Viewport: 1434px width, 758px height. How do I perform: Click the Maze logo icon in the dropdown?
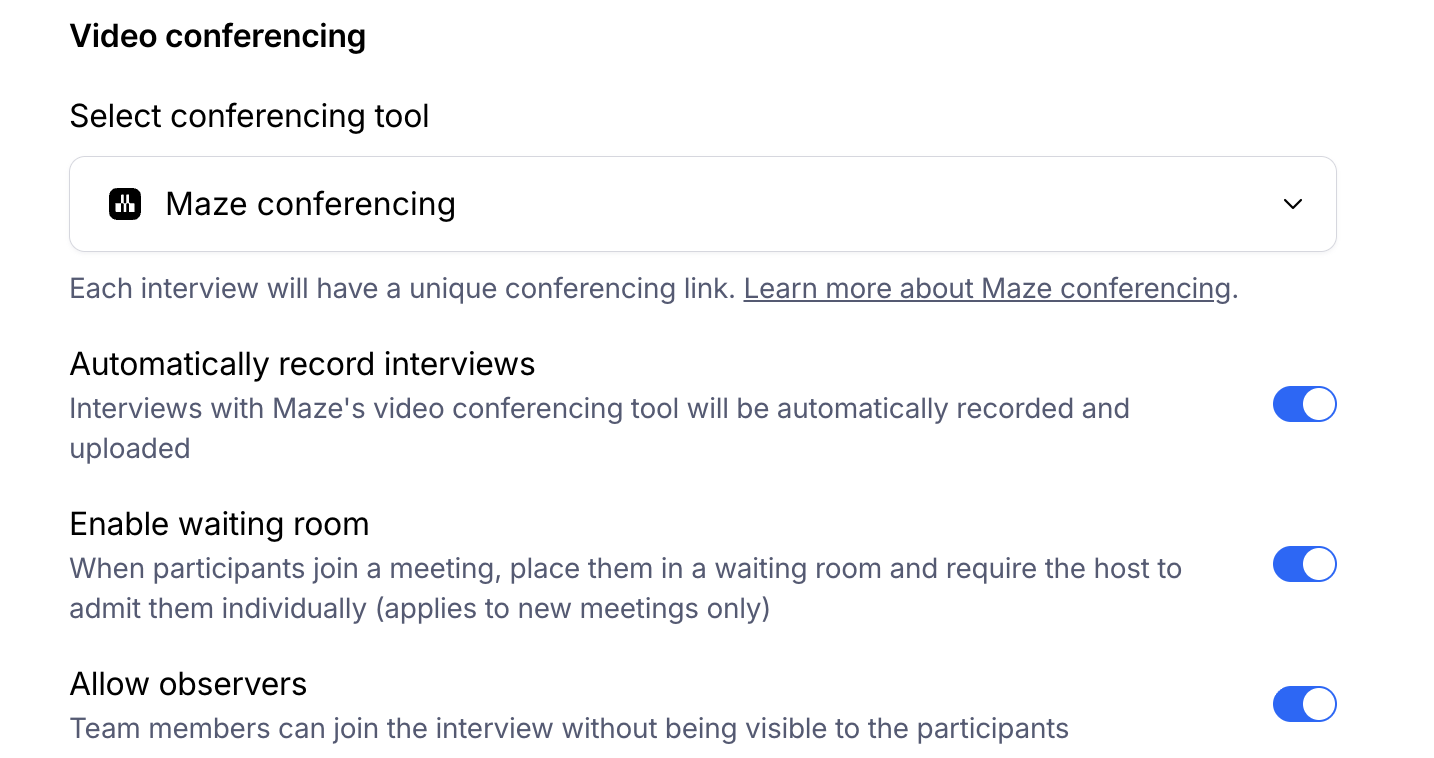[x=125, y=204]
